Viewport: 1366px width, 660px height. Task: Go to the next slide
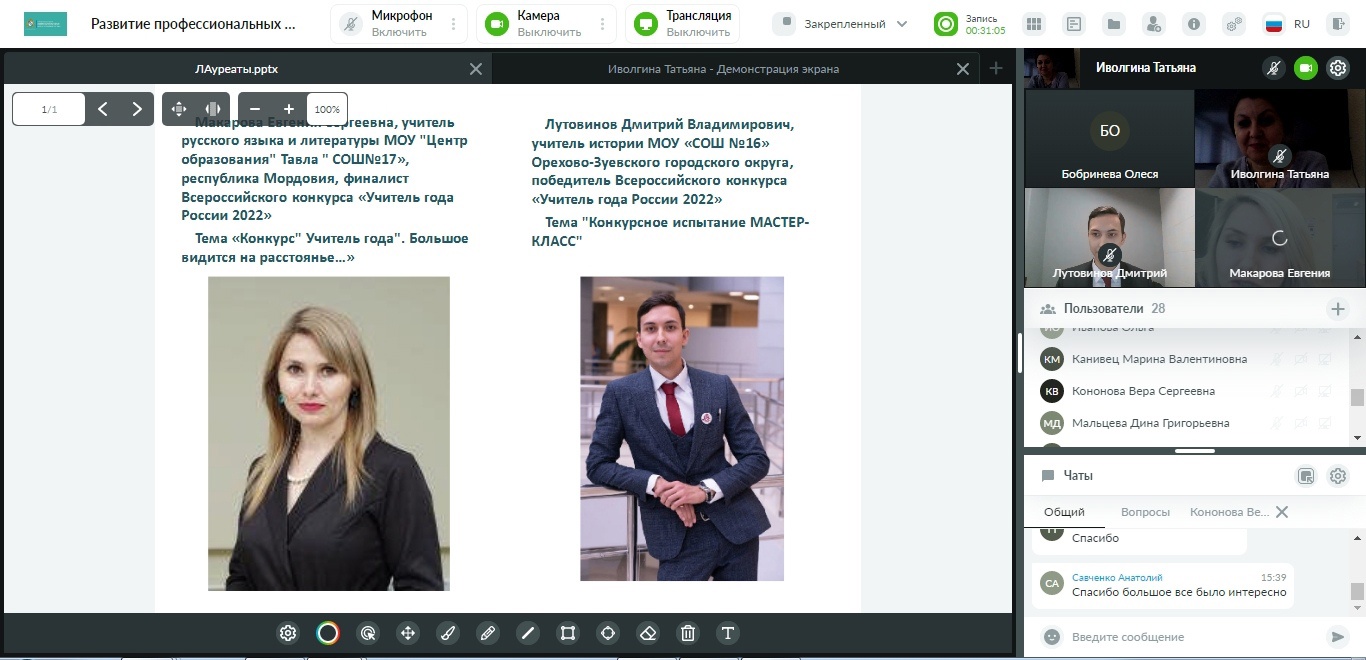[137, 109]
